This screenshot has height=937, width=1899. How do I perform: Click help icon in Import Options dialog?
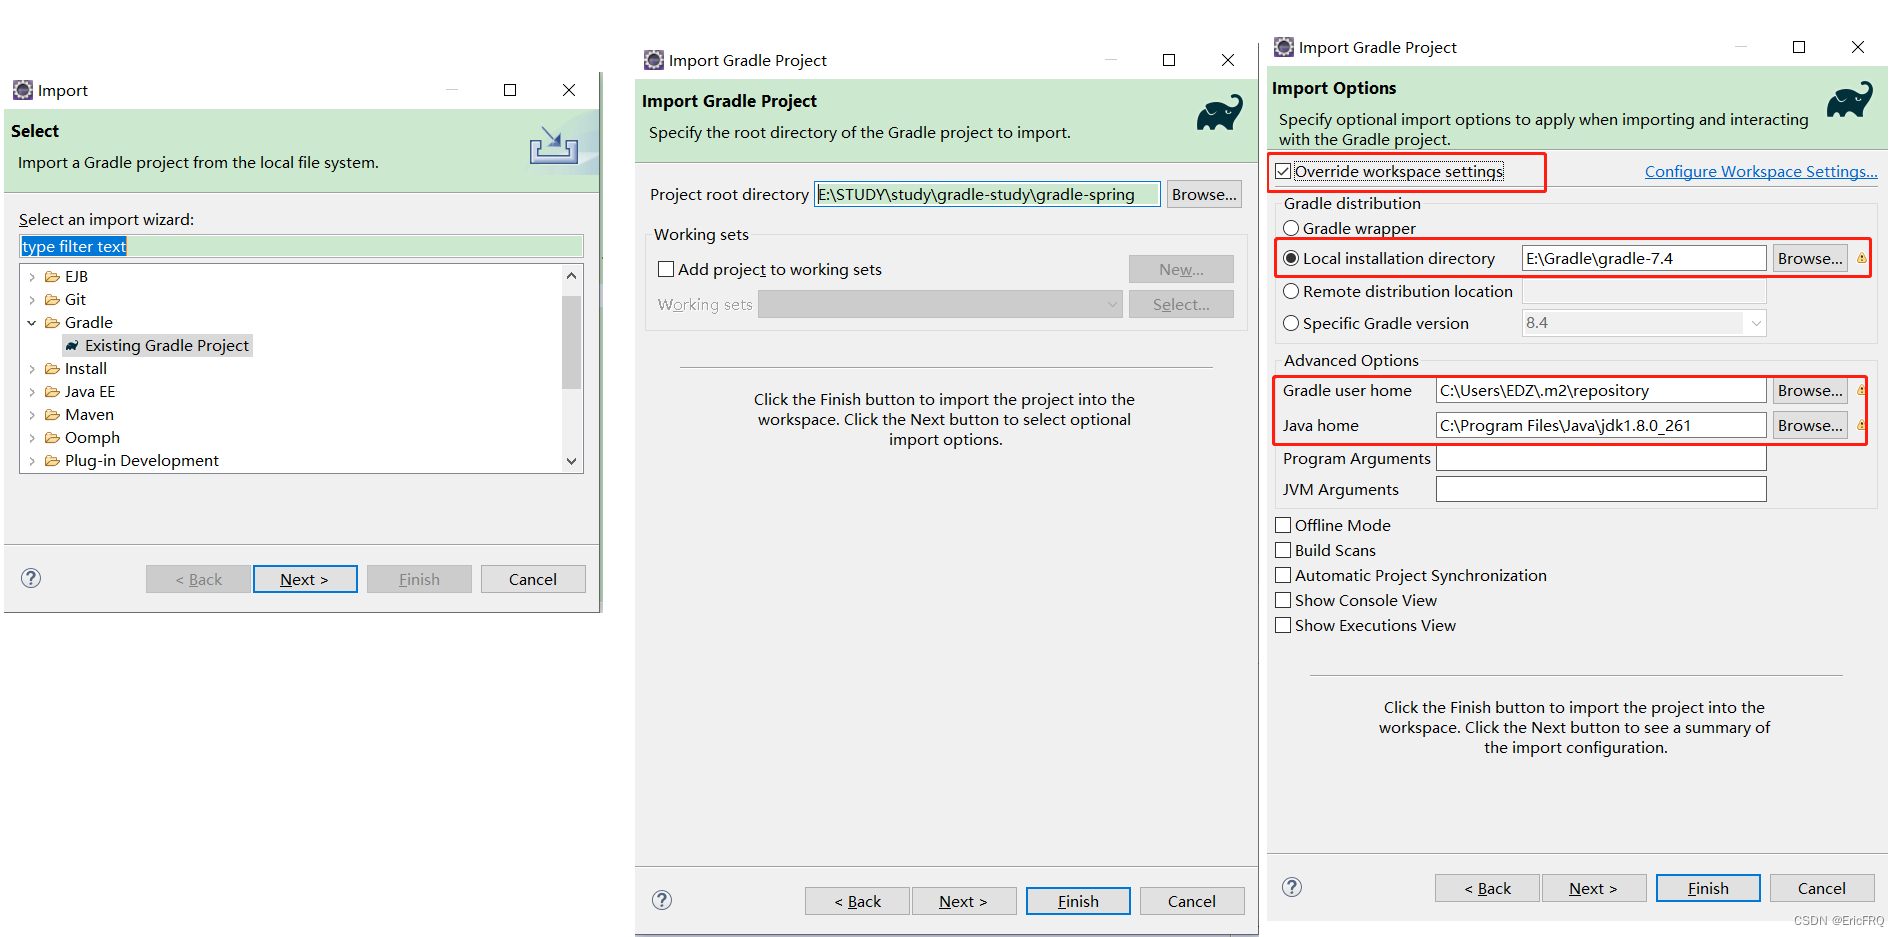(x=1292, y=887)
